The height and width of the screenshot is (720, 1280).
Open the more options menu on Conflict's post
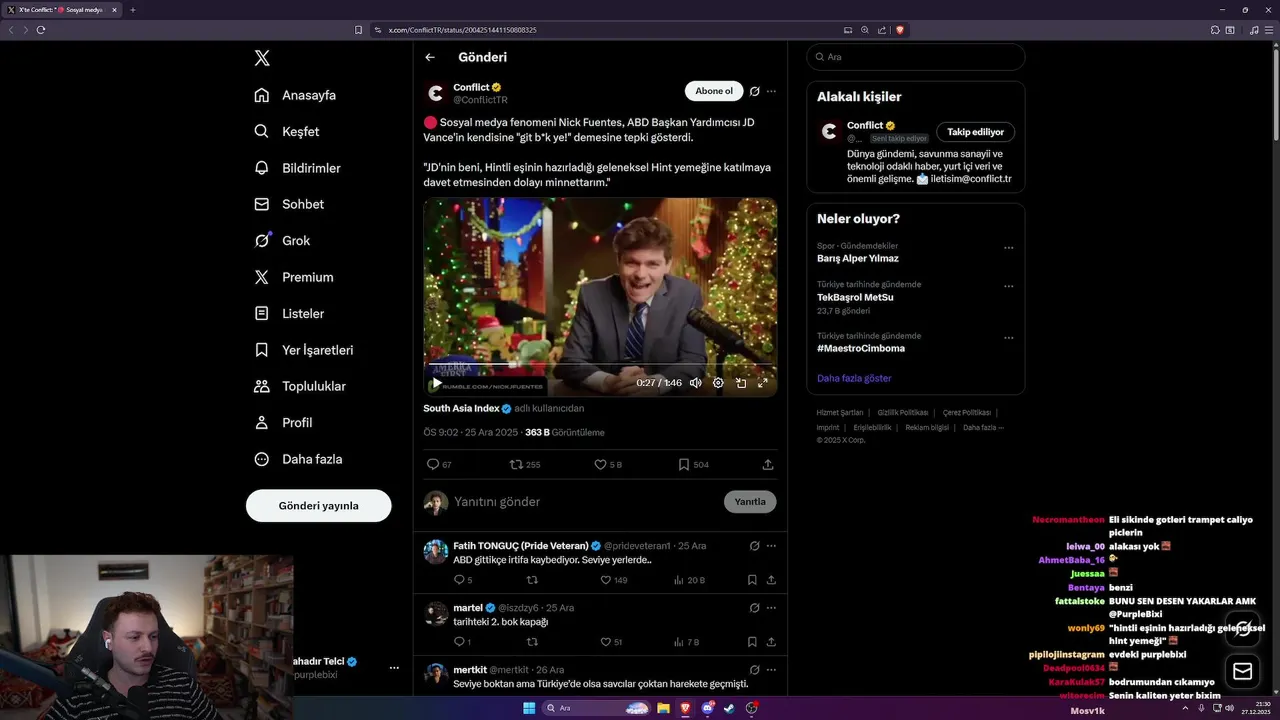click(771, 91)
